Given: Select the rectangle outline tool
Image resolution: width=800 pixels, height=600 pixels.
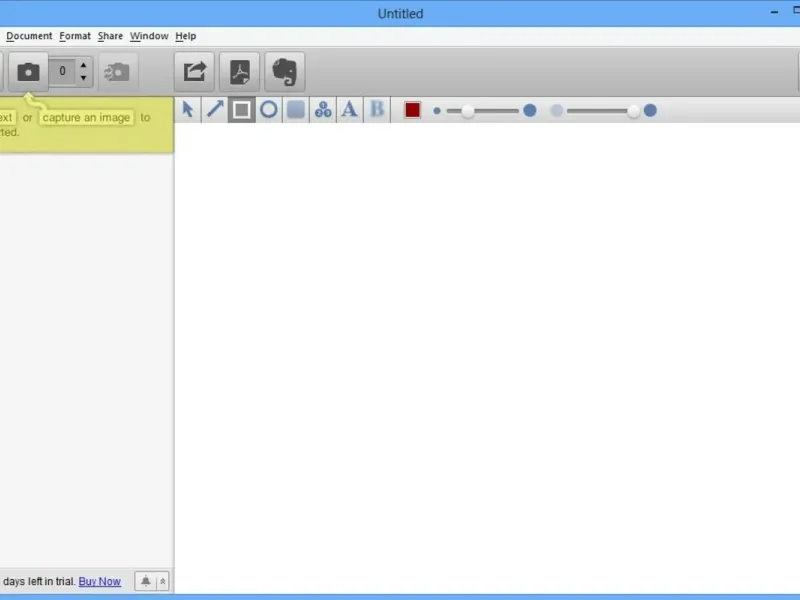Looking at the screenshot, I should coord(242,110).
